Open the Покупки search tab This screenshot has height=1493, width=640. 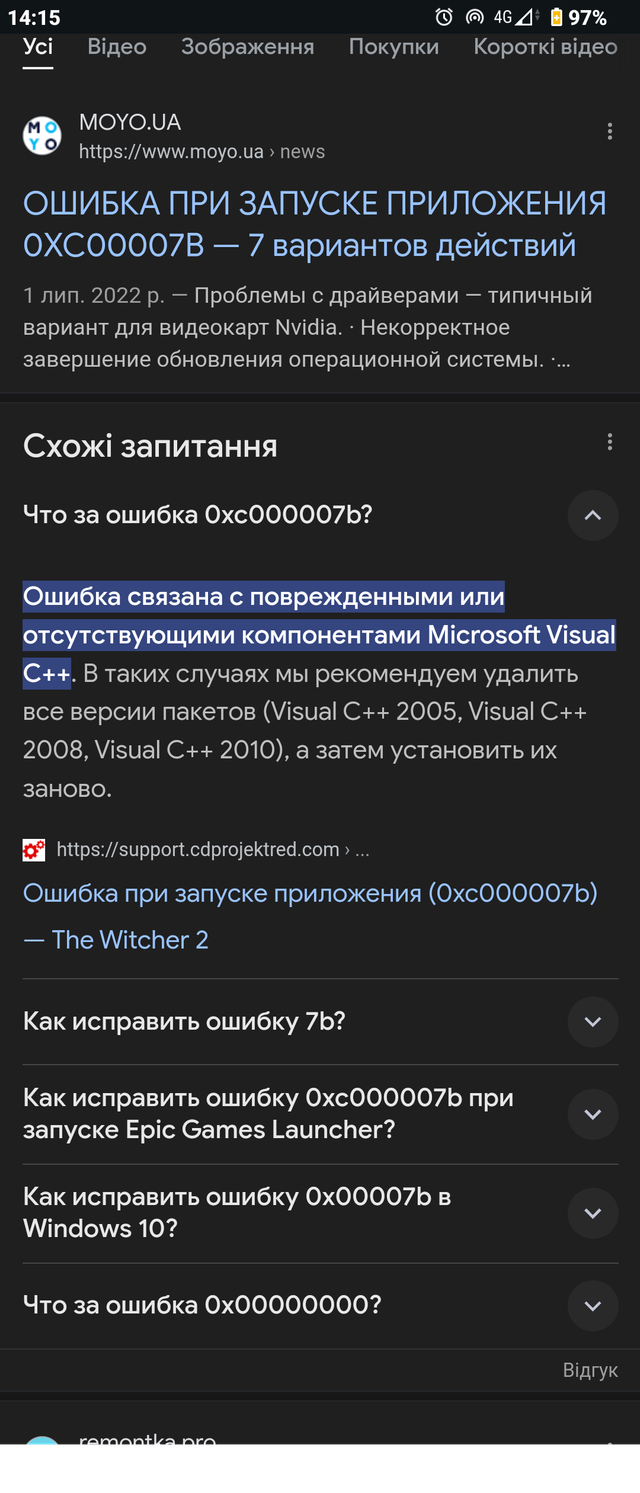(394, 47)
